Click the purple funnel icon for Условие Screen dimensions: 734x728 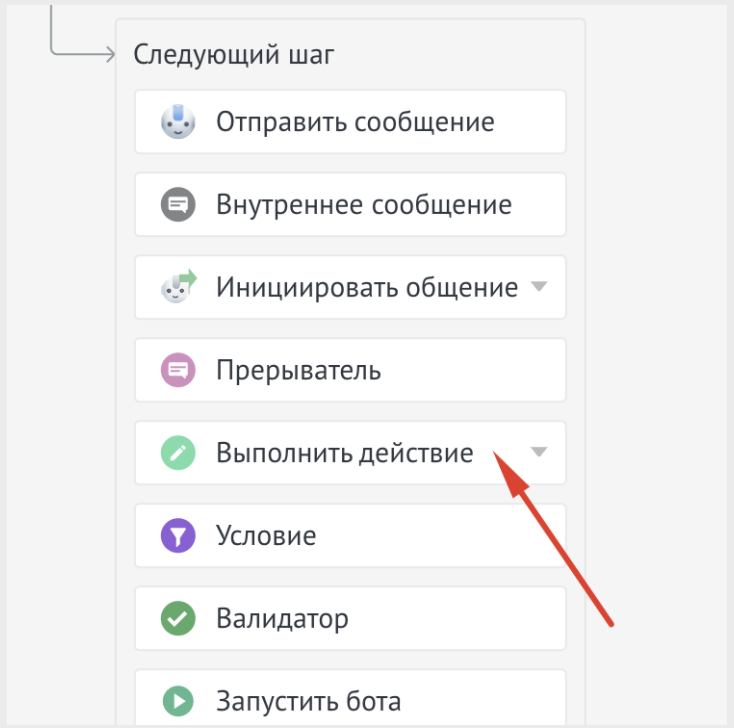tap(177, 536)
